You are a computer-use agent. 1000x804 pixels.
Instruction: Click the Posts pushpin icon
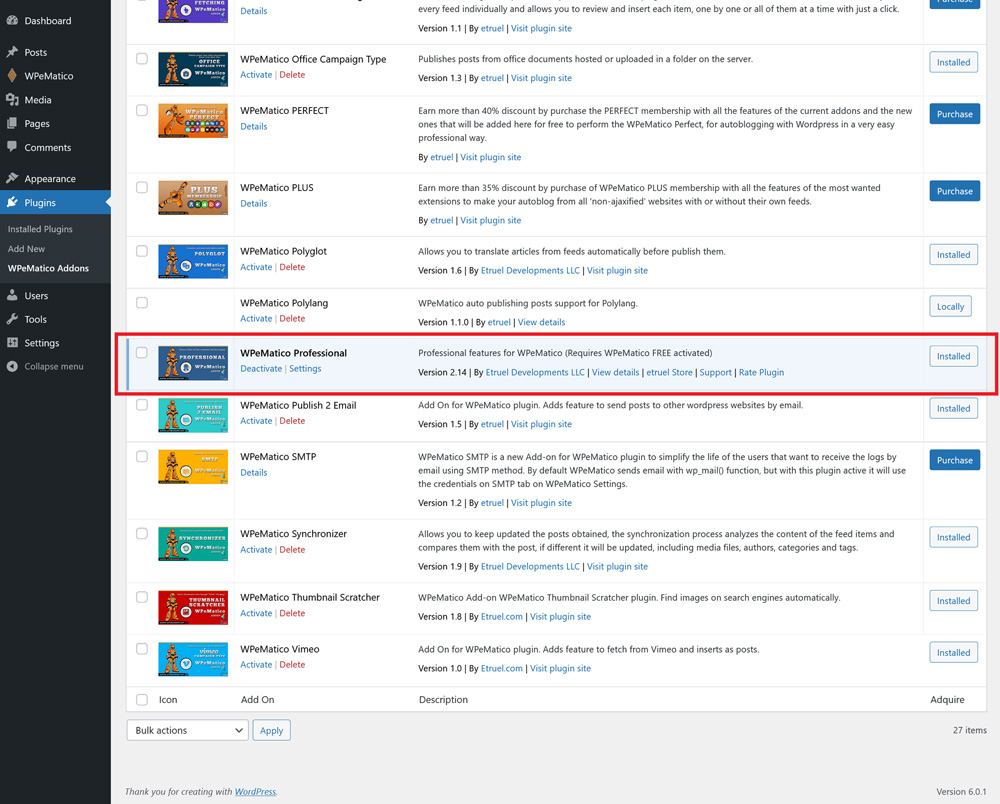coord(12,52)
